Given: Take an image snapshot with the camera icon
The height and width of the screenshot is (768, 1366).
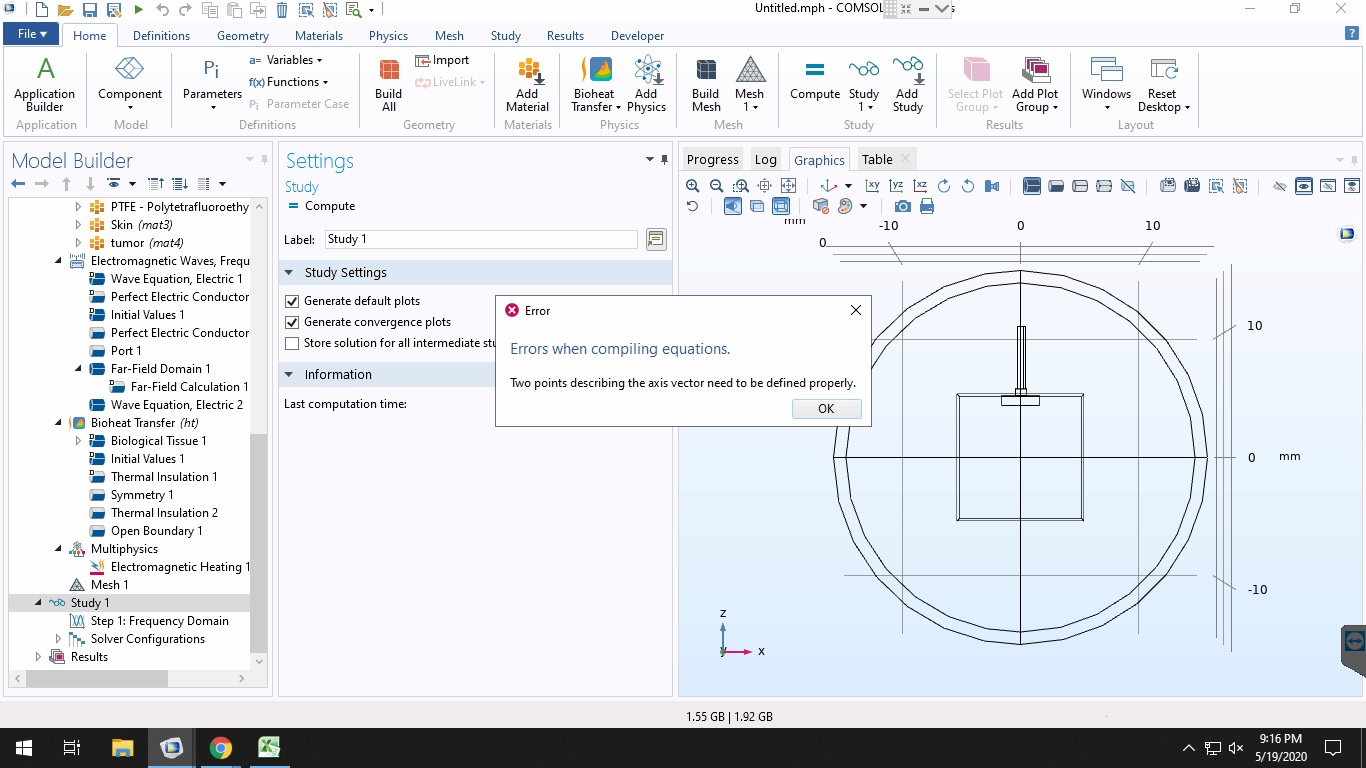Looking at the screenshot, I should [x=903, y=206].
